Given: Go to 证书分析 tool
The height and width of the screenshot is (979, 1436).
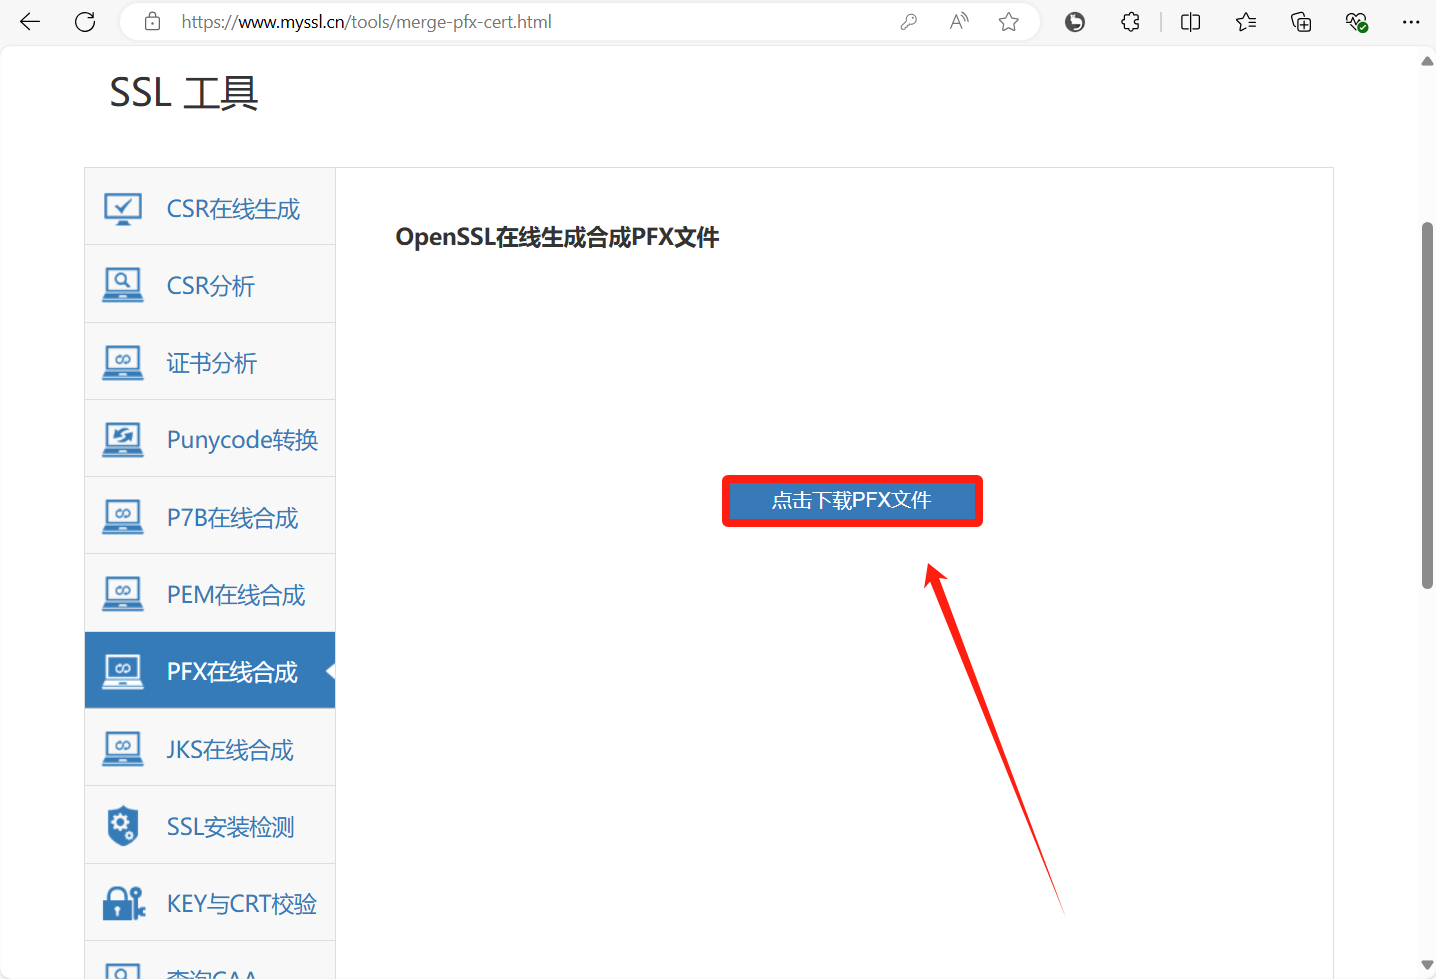Looking at the screenshot, I should coord(210,362).
